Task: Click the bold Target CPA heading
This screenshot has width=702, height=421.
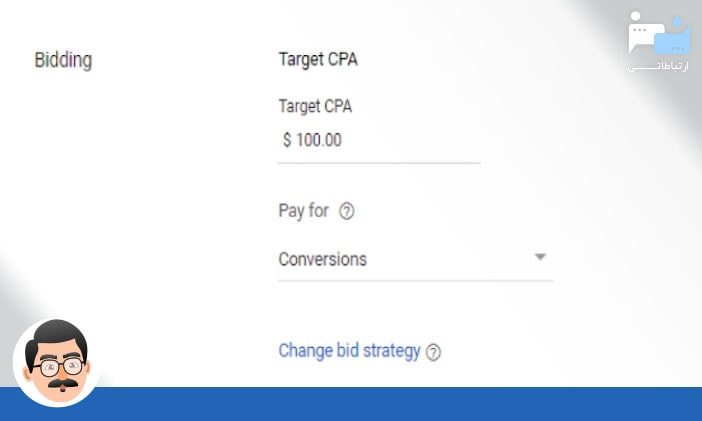Action: coord(318,59)
